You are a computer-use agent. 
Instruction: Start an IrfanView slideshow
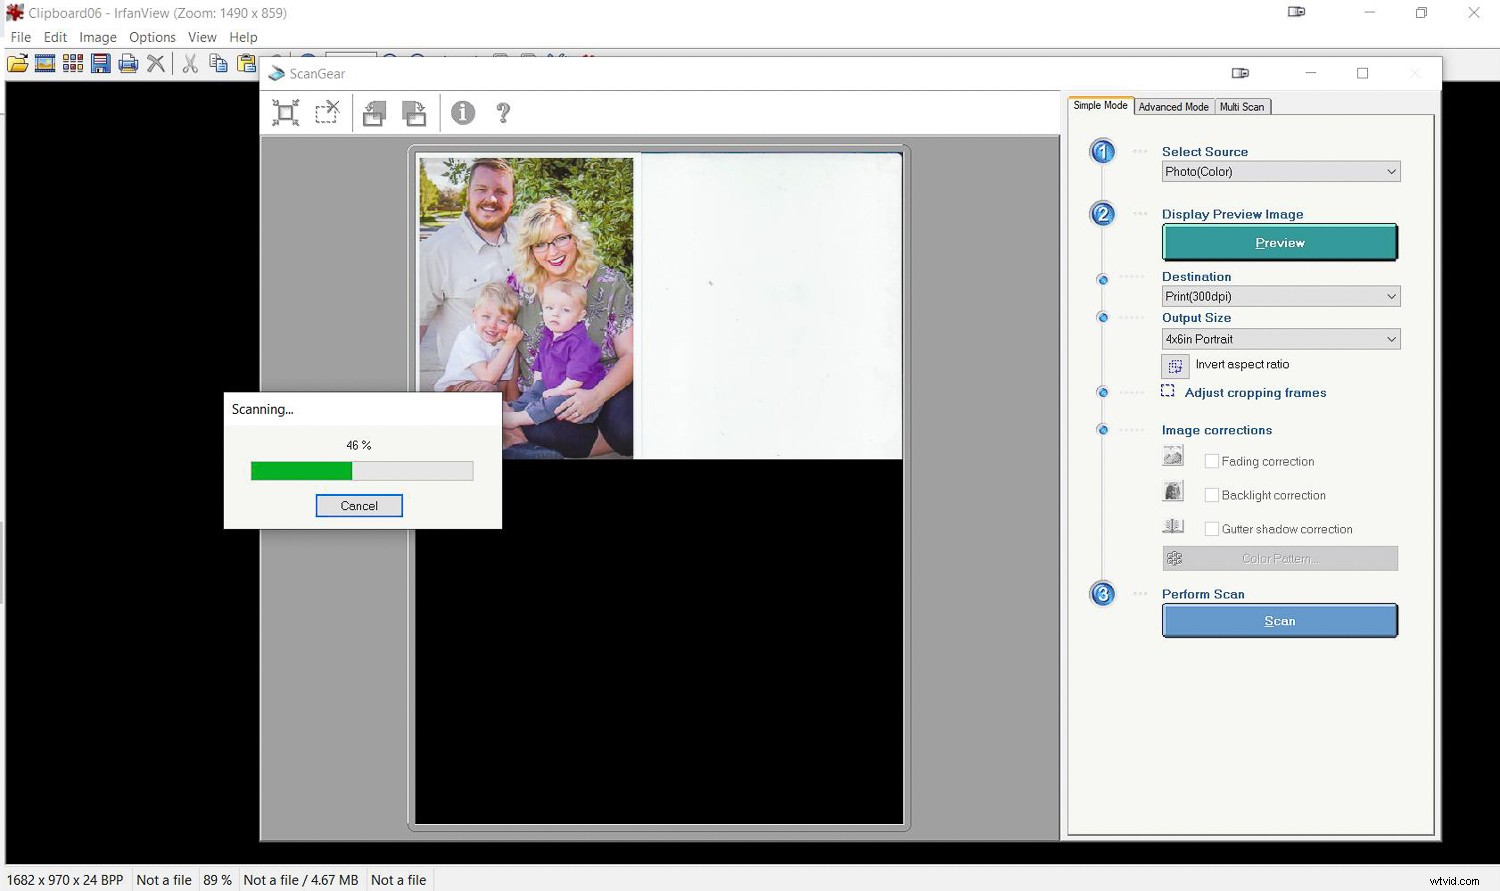pos(45,63)
